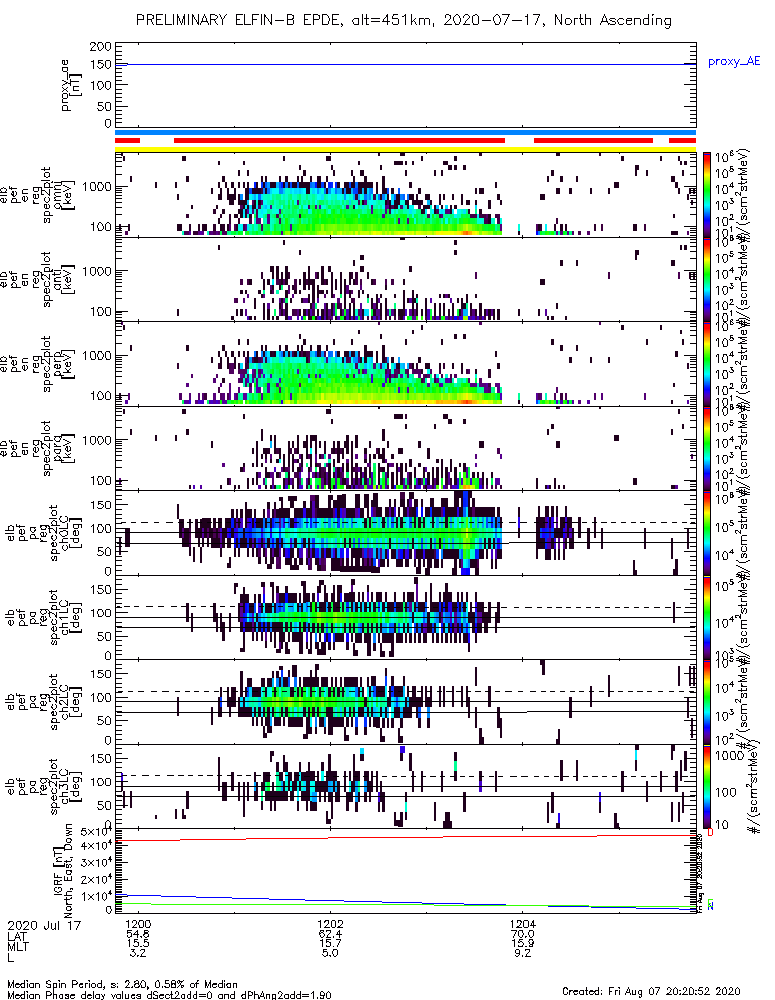Click the ch2LC pitch-angle spectrogram panel

pyautogui.click(x=405, y=702)
